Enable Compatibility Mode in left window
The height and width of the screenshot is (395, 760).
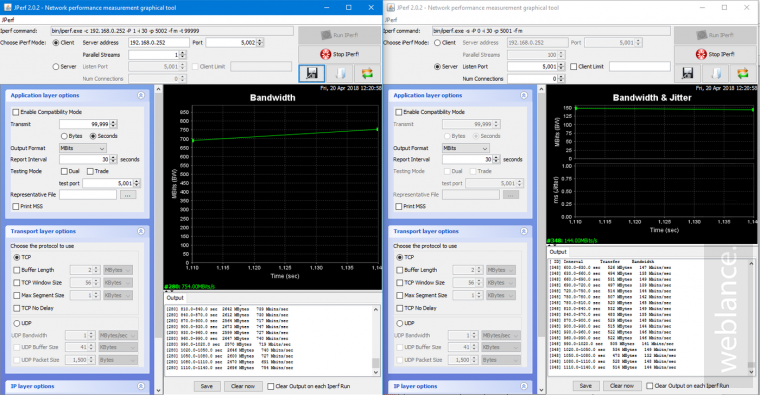pyautogui.click(x=16, y=112)
